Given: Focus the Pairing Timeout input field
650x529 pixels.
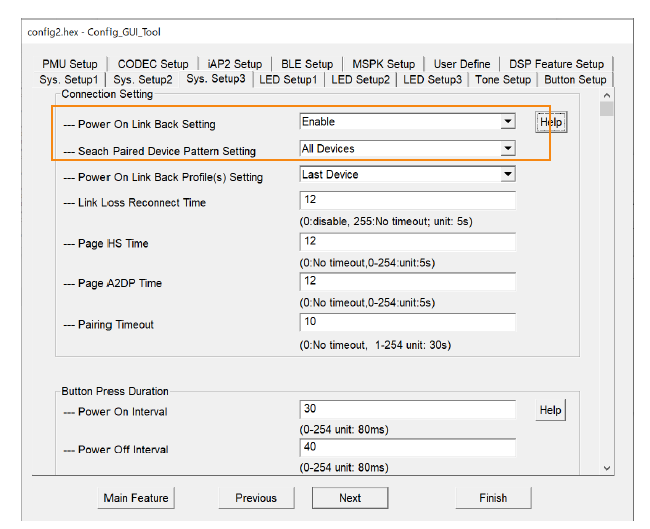Looking at the screenshot, I should tap(407, 322).
